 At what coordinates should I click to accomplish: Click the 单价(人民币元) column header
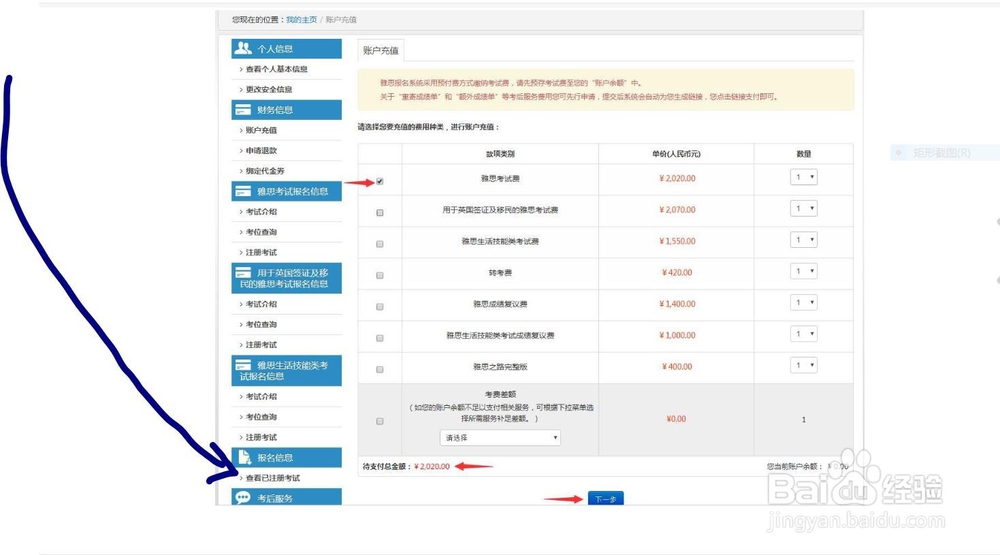676,154
